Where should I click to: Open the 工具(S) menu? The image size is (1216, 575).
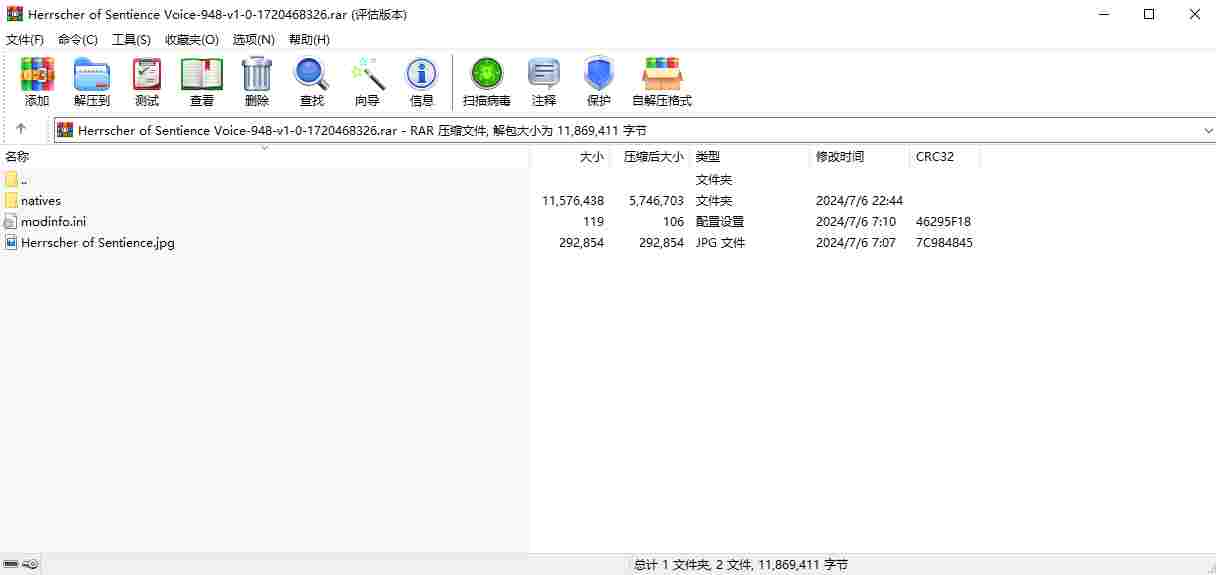pos(131,39)
